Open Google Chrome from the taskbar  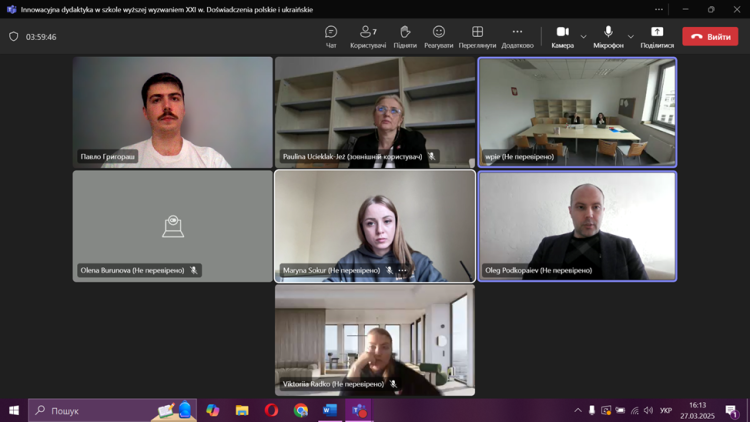click(301, 410)
